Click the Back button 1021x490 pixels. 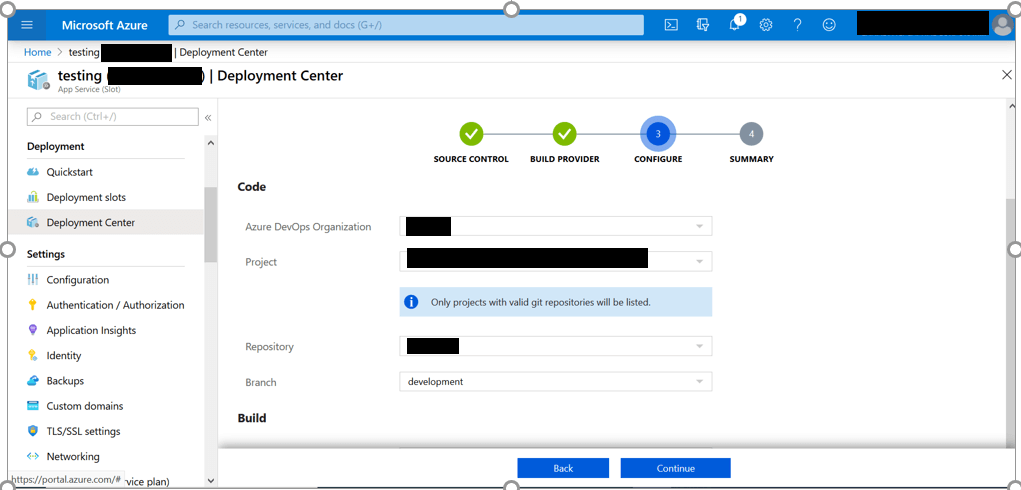(x=563, y=468)
